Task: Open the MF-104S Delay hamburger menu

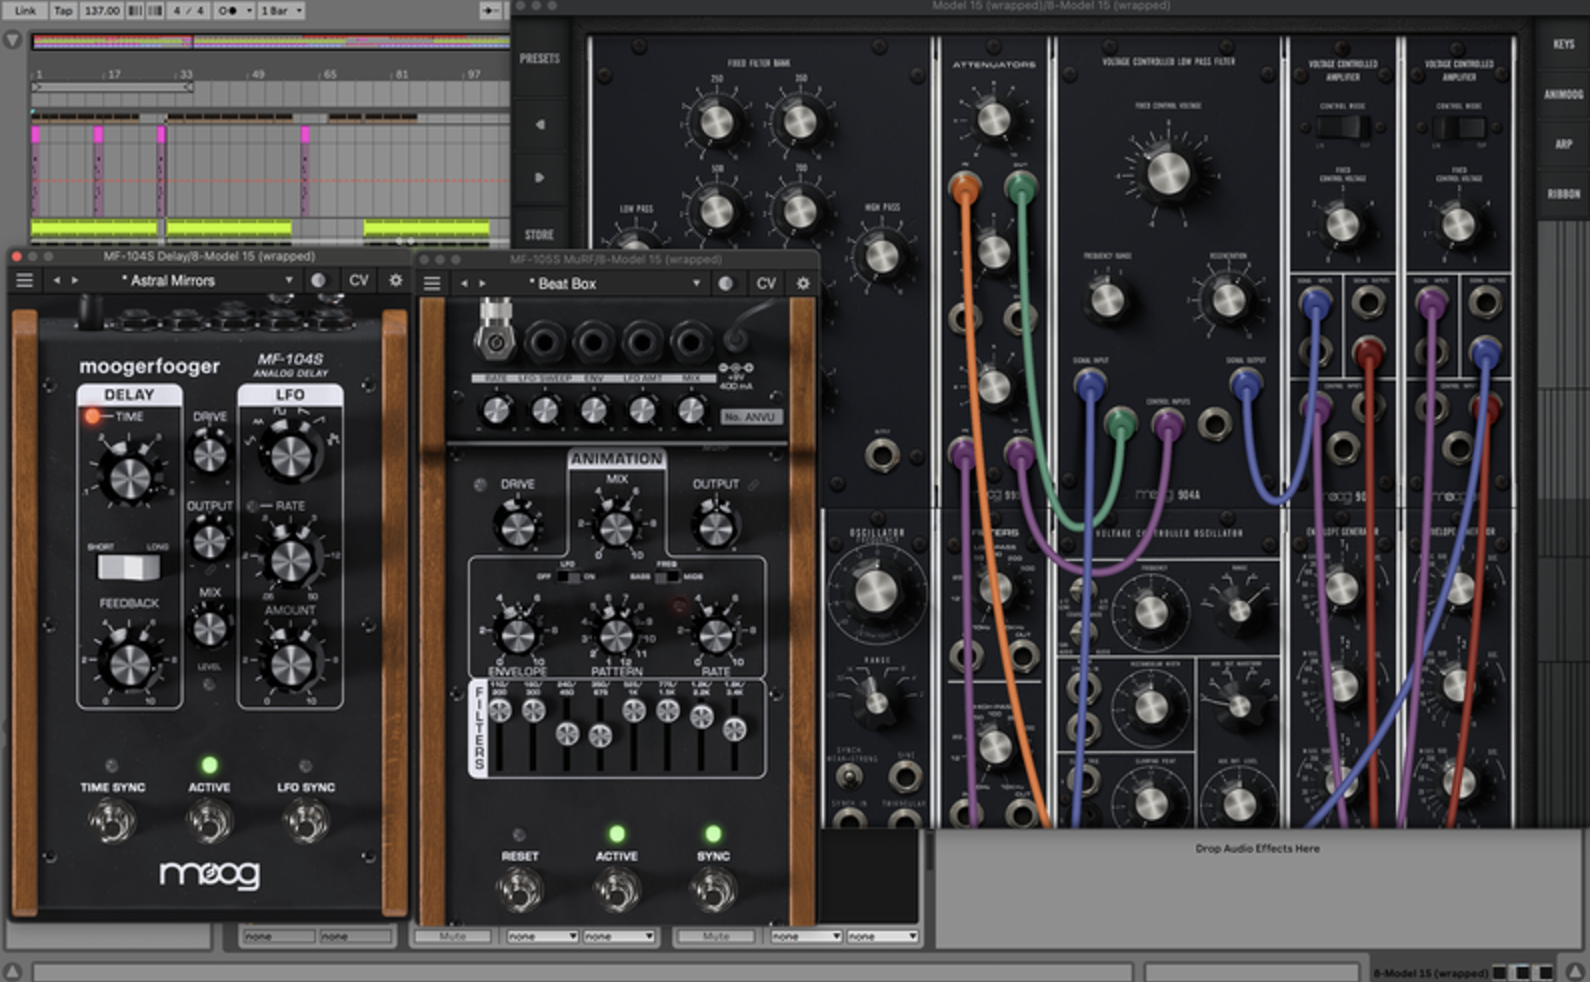Action: pos(24,281)
